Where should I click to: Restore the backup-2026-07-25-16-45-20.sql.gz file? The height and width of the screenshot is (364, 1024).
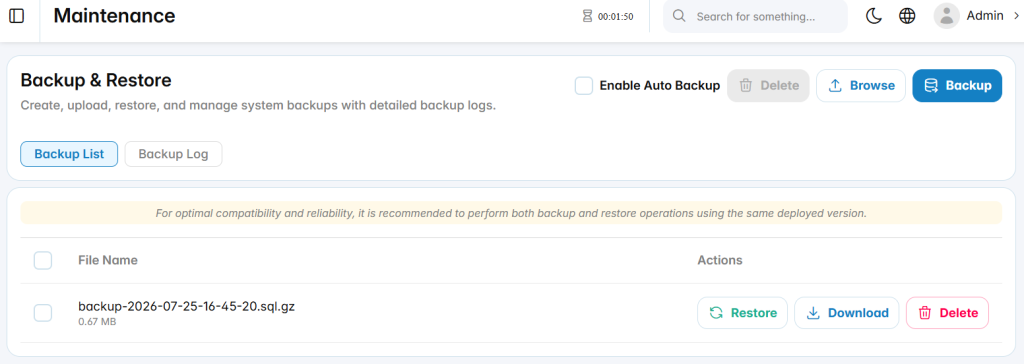click(x=743, y=313)
